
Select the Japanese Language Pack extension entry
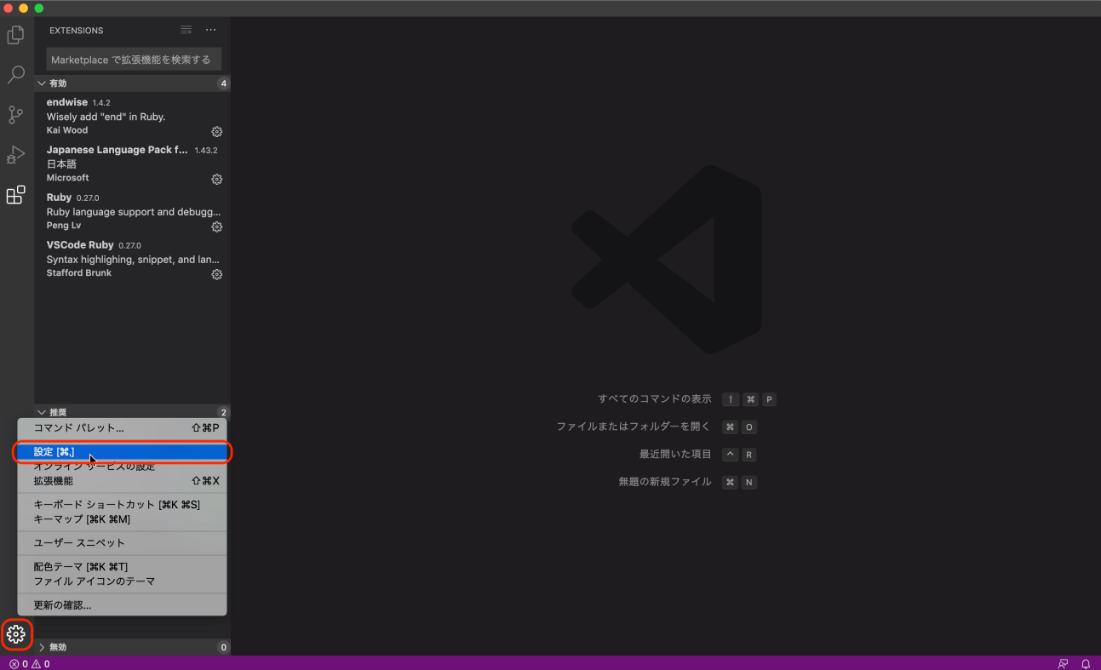tap(133, 164)
